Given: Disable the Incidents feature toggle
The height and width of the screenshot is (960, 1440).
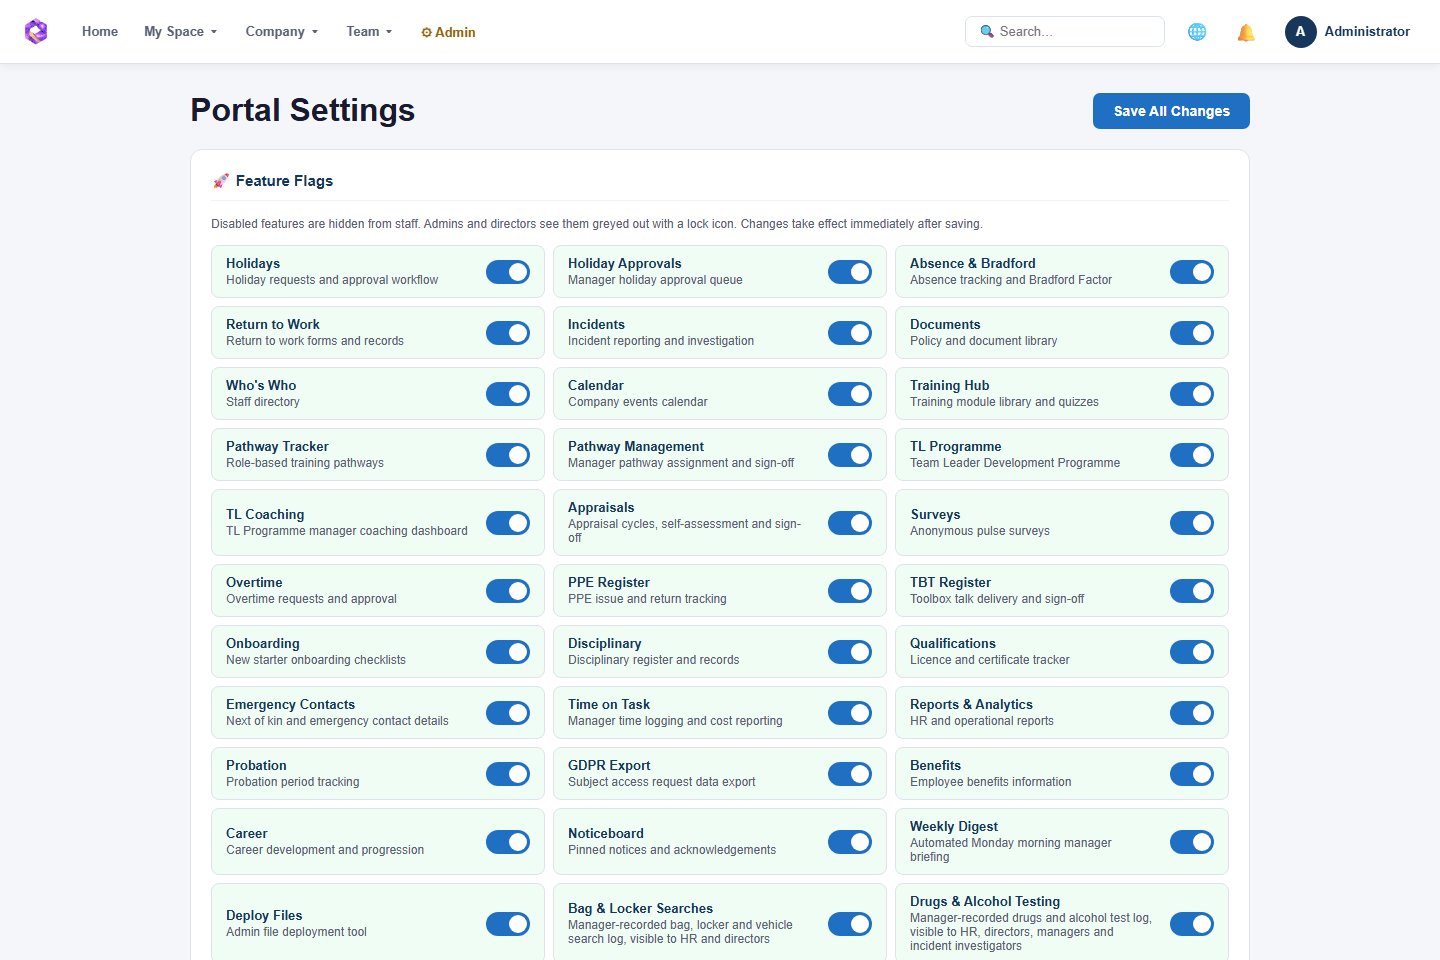Looking at the screenshot, I should [x=850, y=333].
